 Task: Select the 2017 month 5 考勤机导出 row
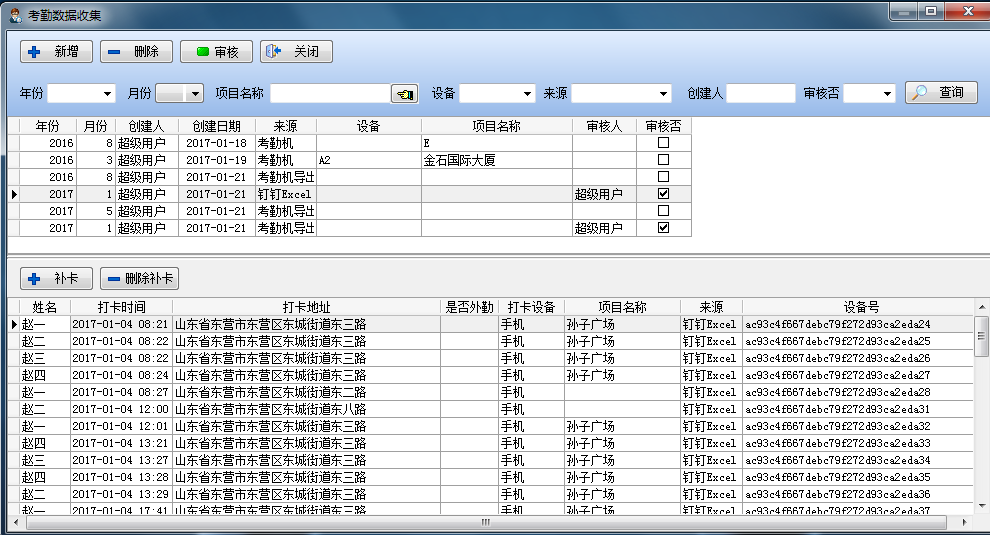(x=300, y=211)
